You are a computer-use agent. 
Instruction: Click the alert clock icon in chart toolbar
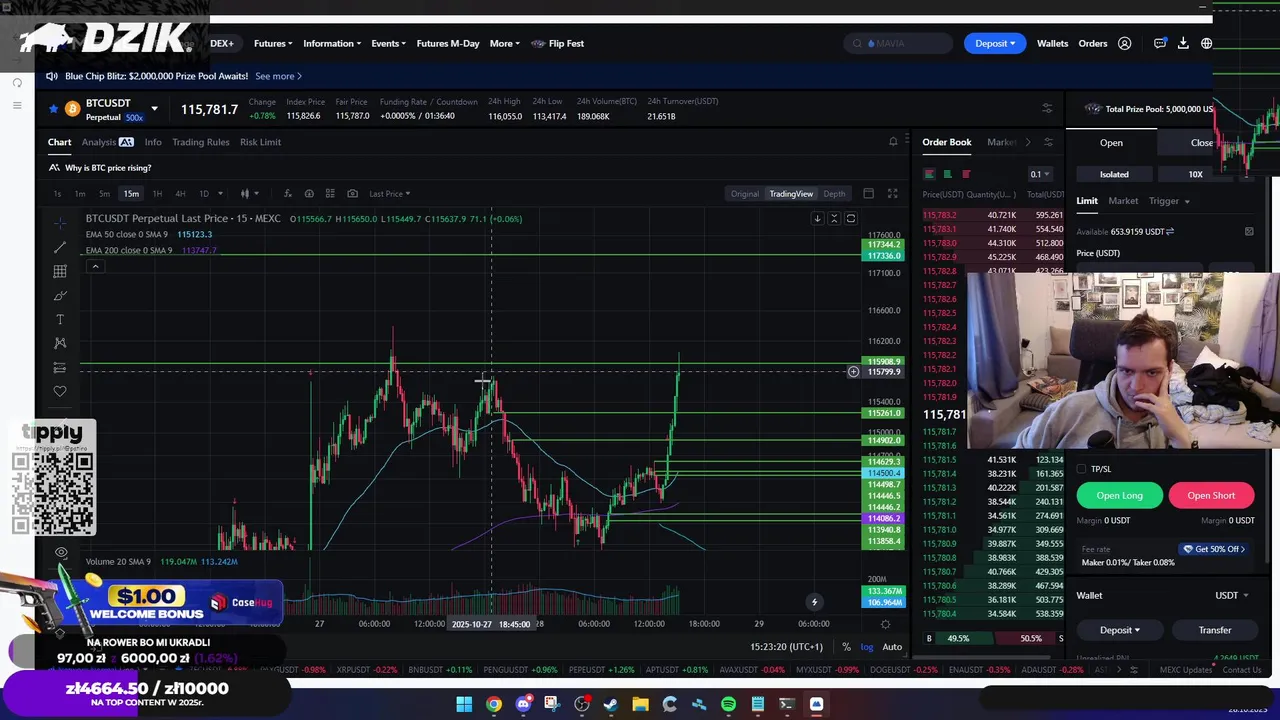point(309,193)
